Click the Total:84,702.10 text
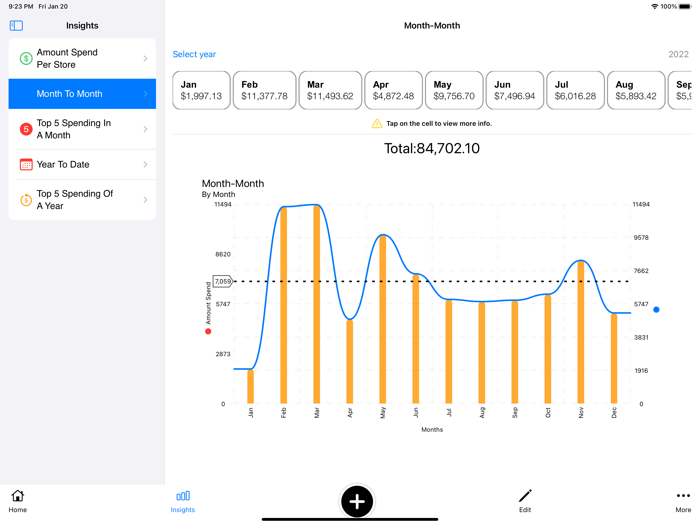Image resolution: width=700 pixels, height=525 pixels. tap(432, 148)
